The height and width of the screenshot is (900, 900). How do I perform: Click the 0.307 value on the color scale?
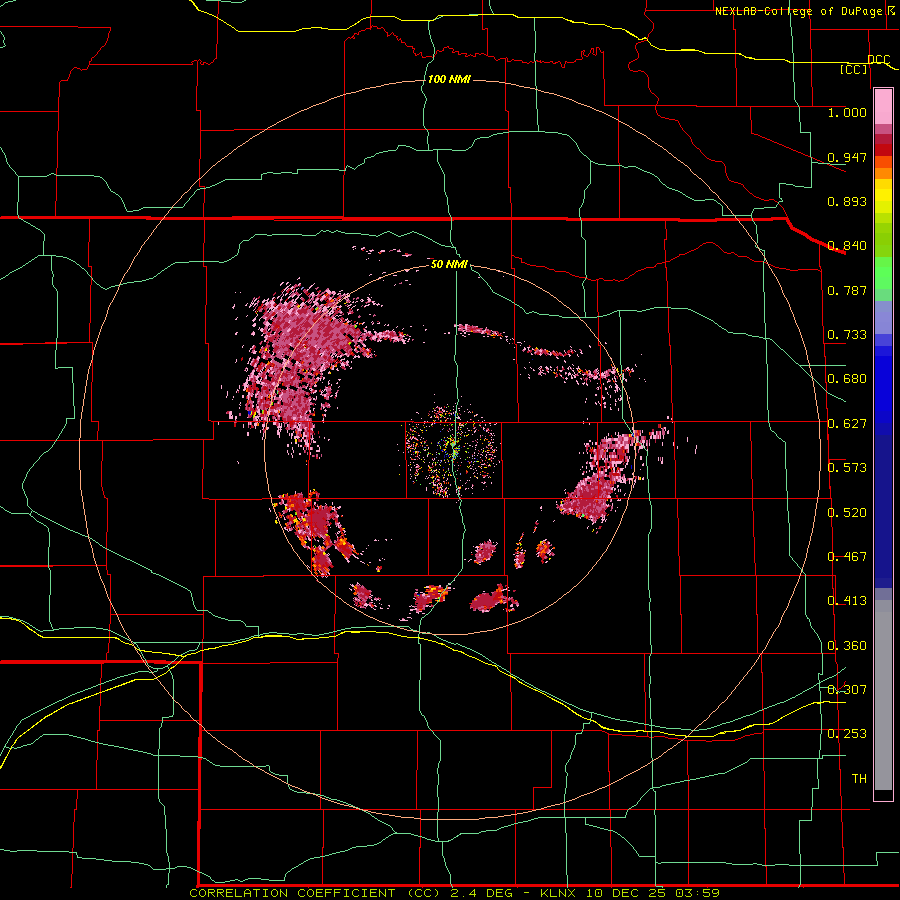[847, 690]
